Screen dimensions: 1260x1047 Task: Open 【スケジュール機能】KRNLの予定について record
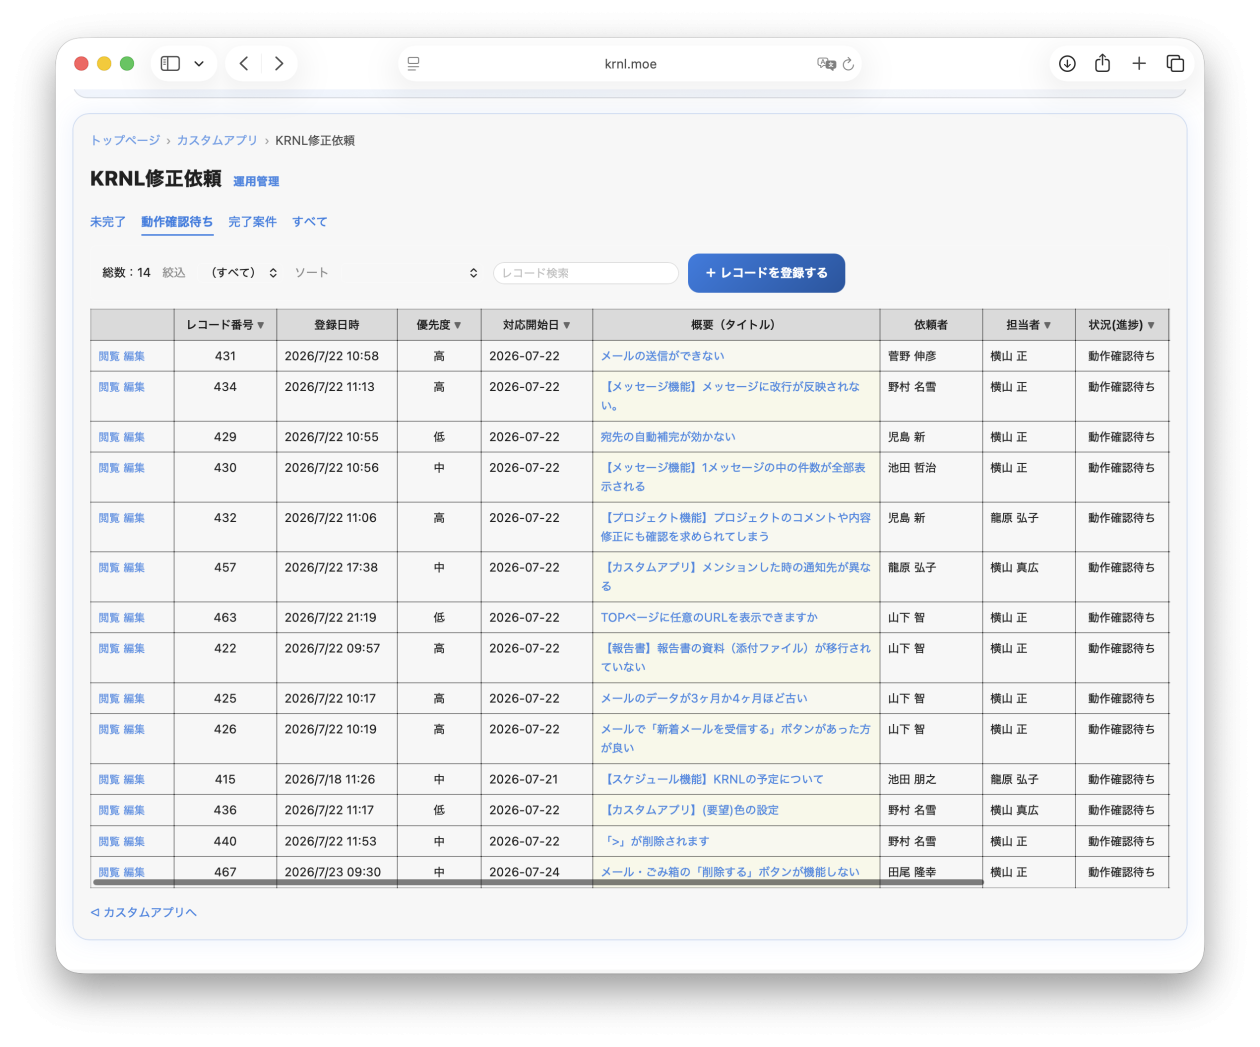[x=712, y=780]
